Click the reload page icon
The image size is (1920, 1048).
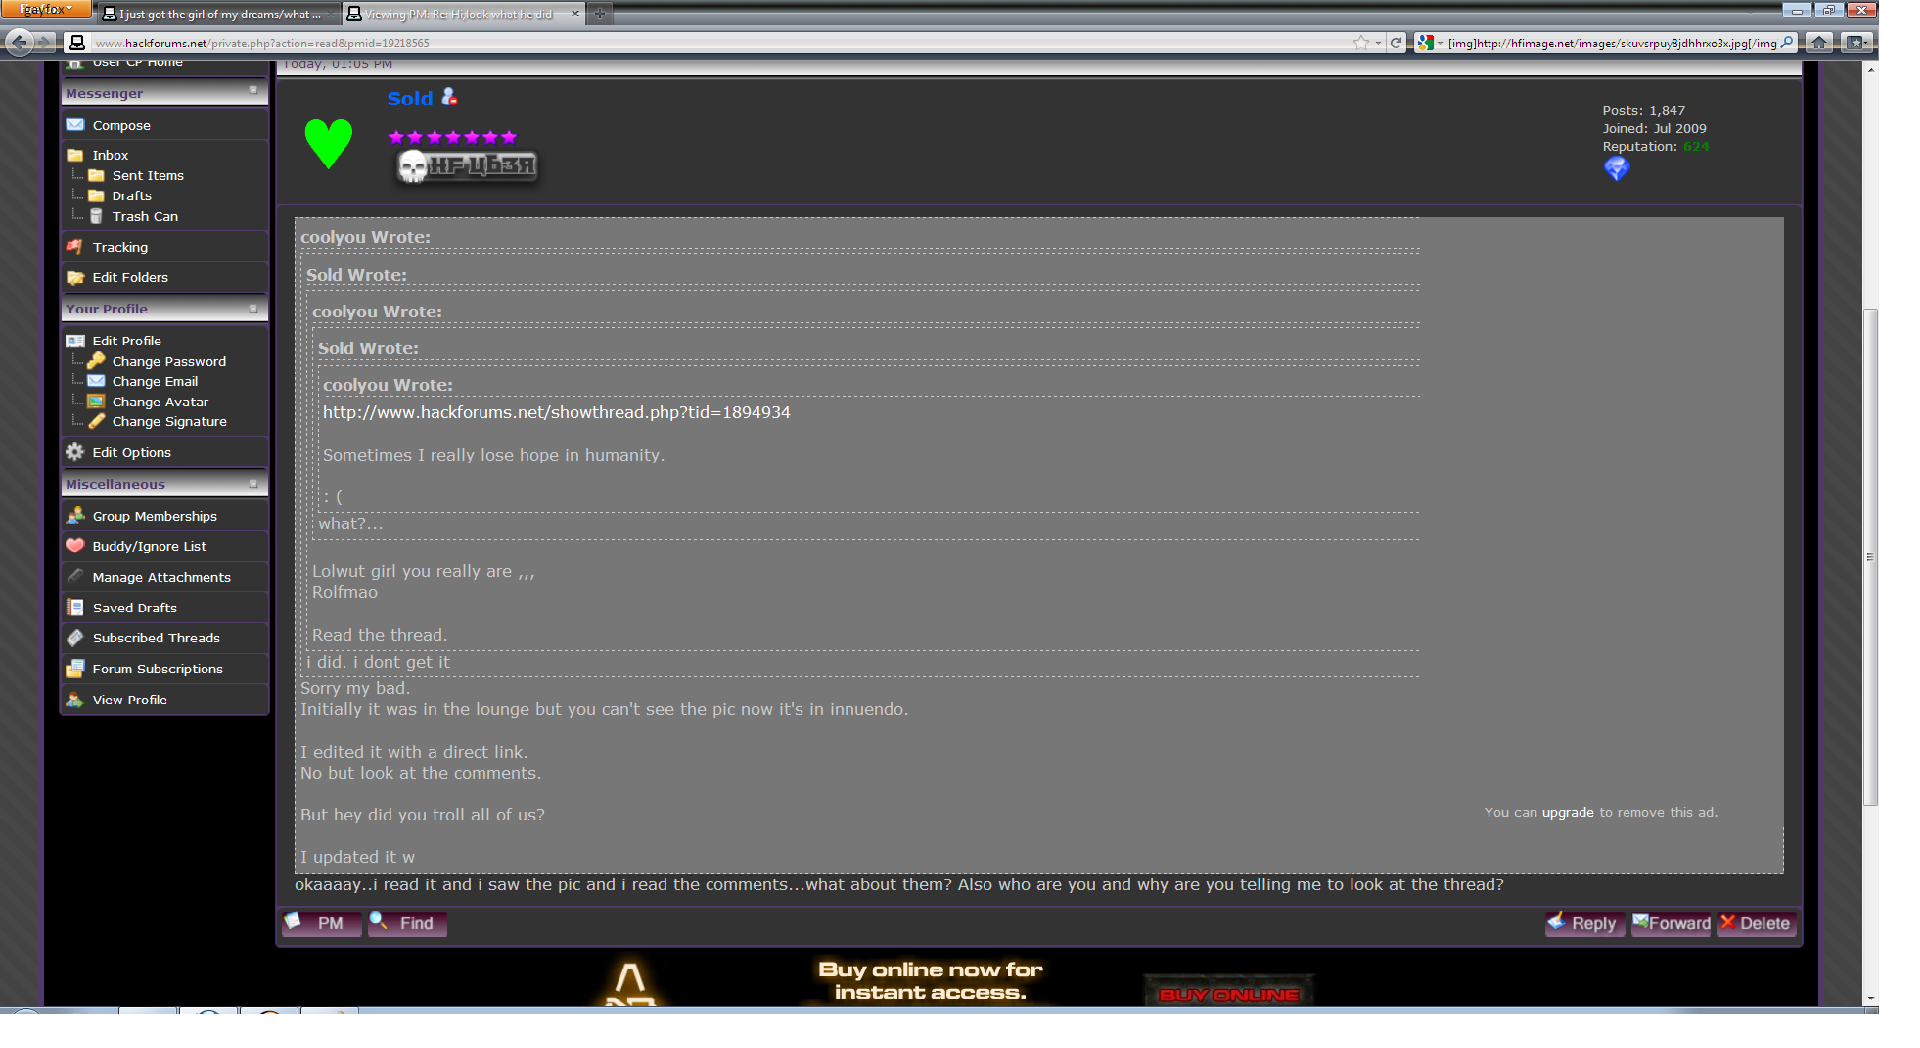click(x=1396, y=42)
